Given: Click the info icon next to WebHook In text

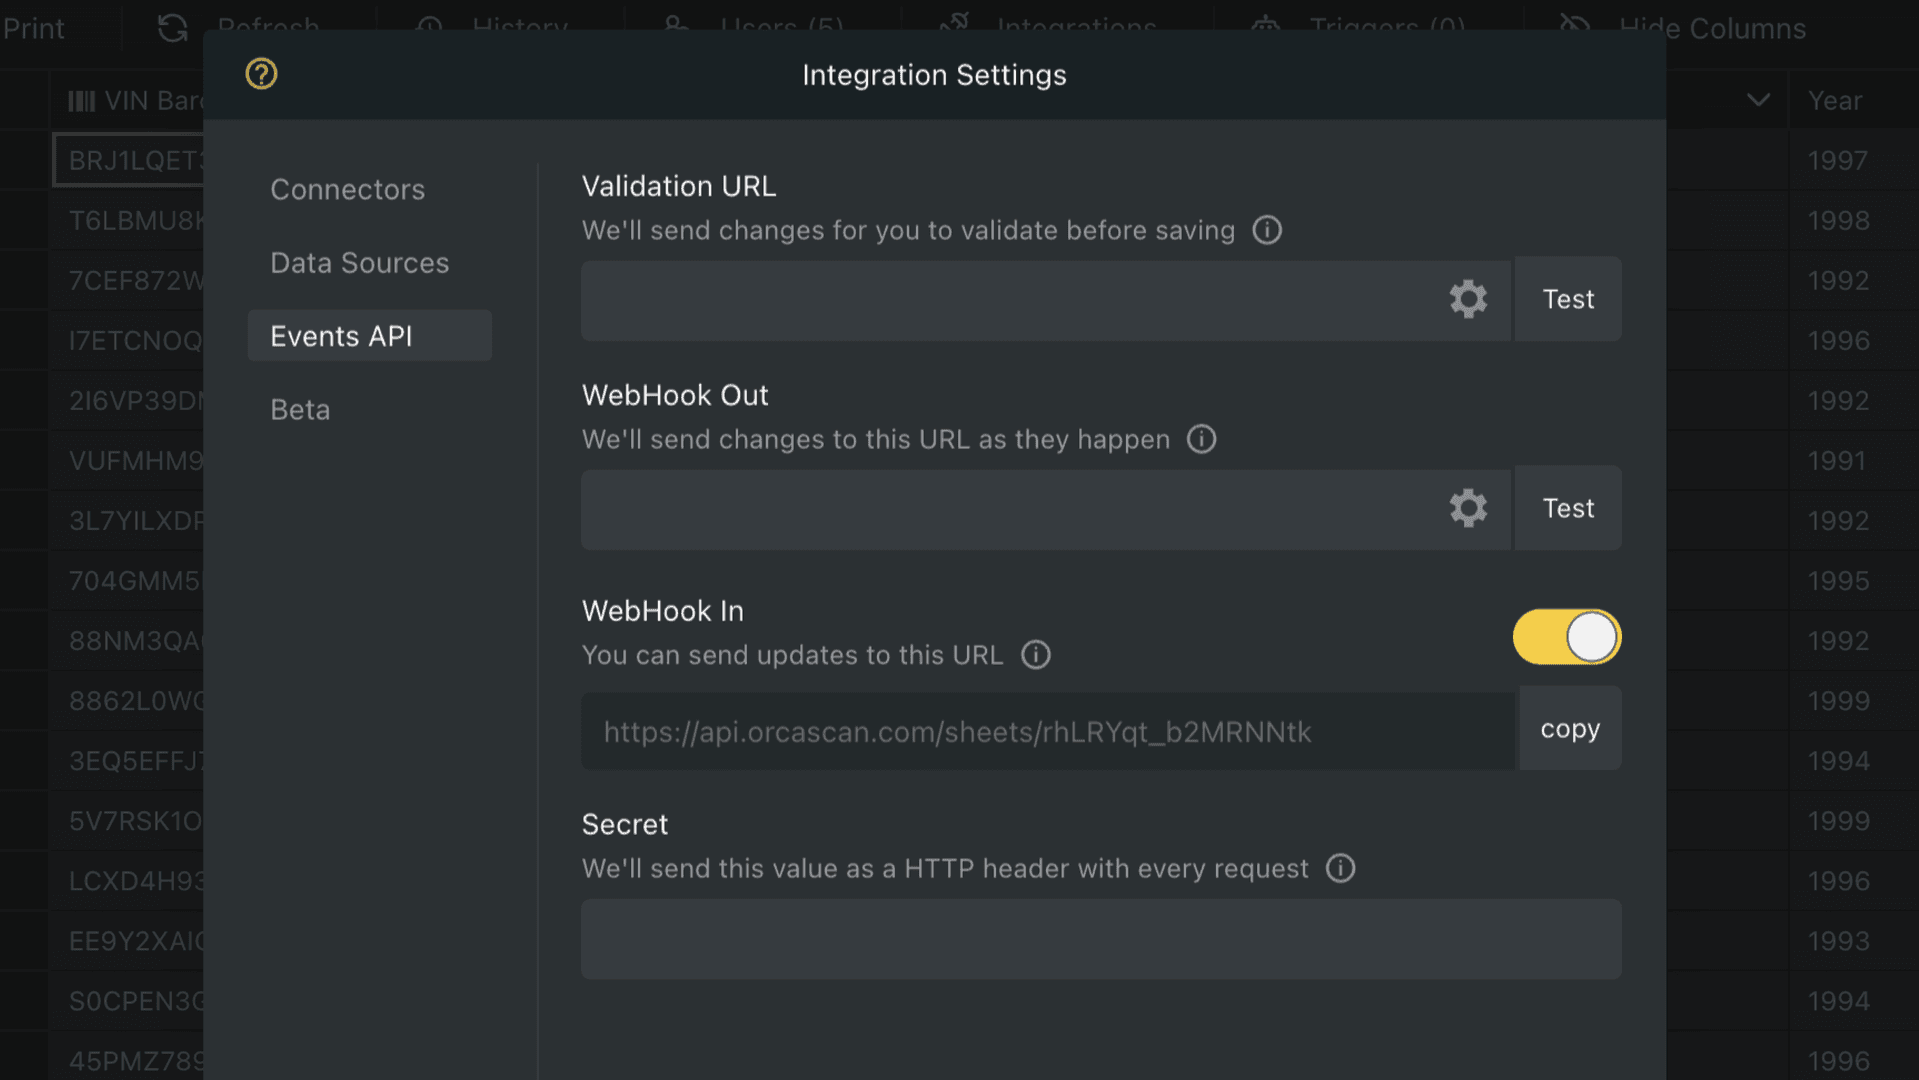Looking at the screenshot, I should tap(1036, 655).
